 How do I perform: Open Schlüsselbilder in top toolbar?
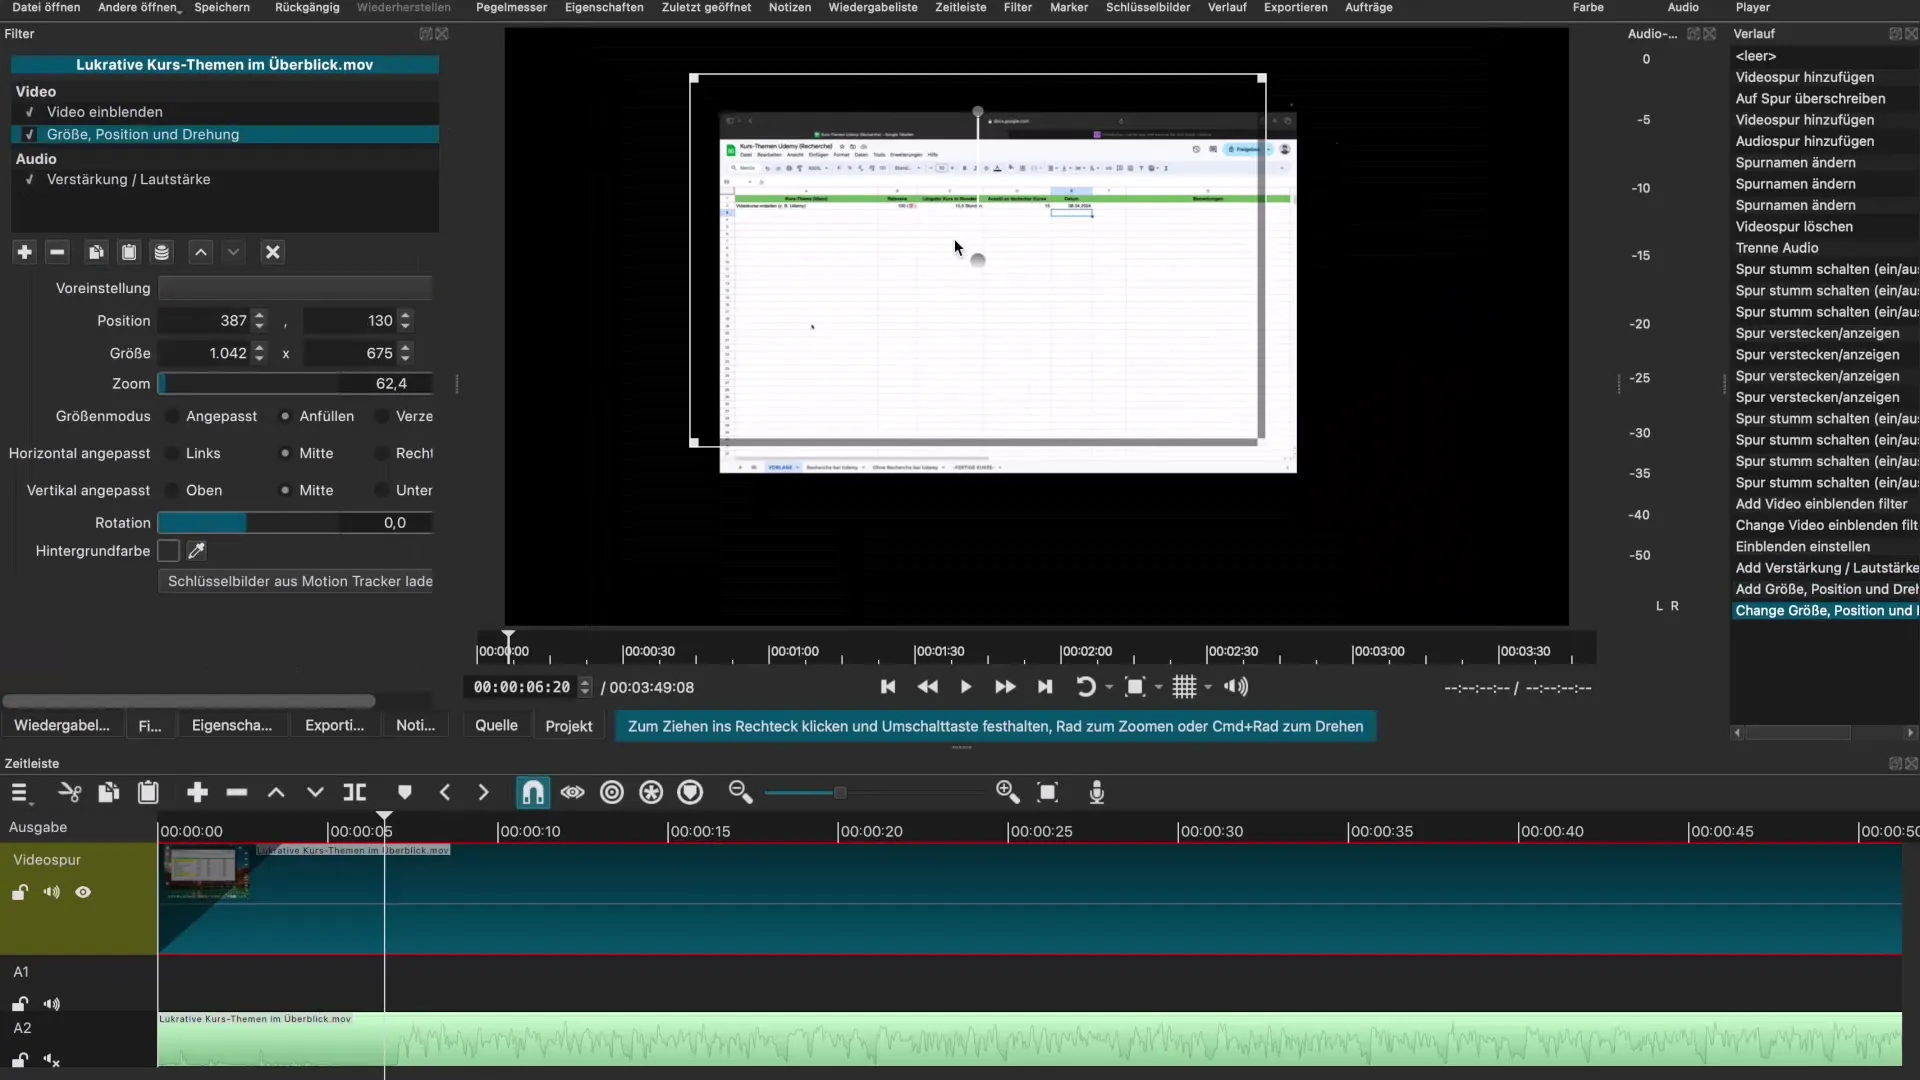click(1147, 7)
